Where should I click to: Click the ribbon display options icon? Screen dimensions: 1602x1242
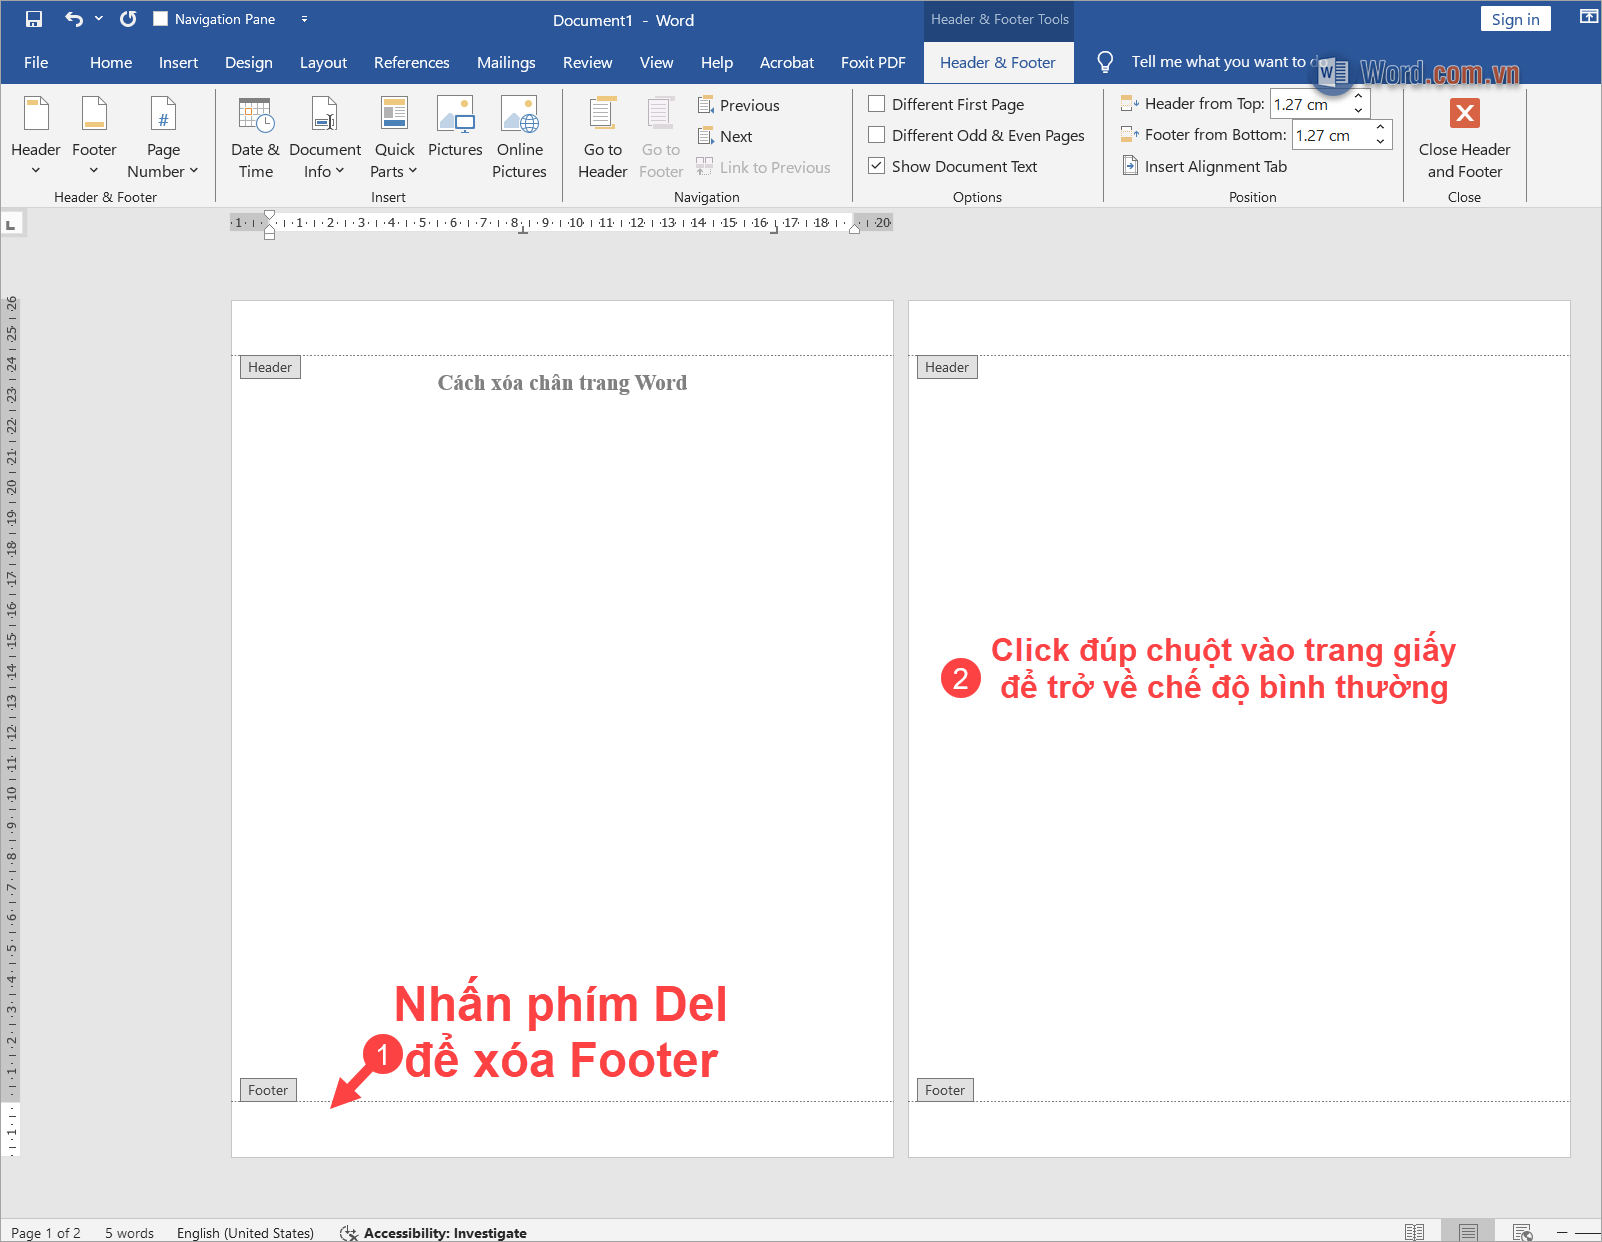click(1589, 17)
